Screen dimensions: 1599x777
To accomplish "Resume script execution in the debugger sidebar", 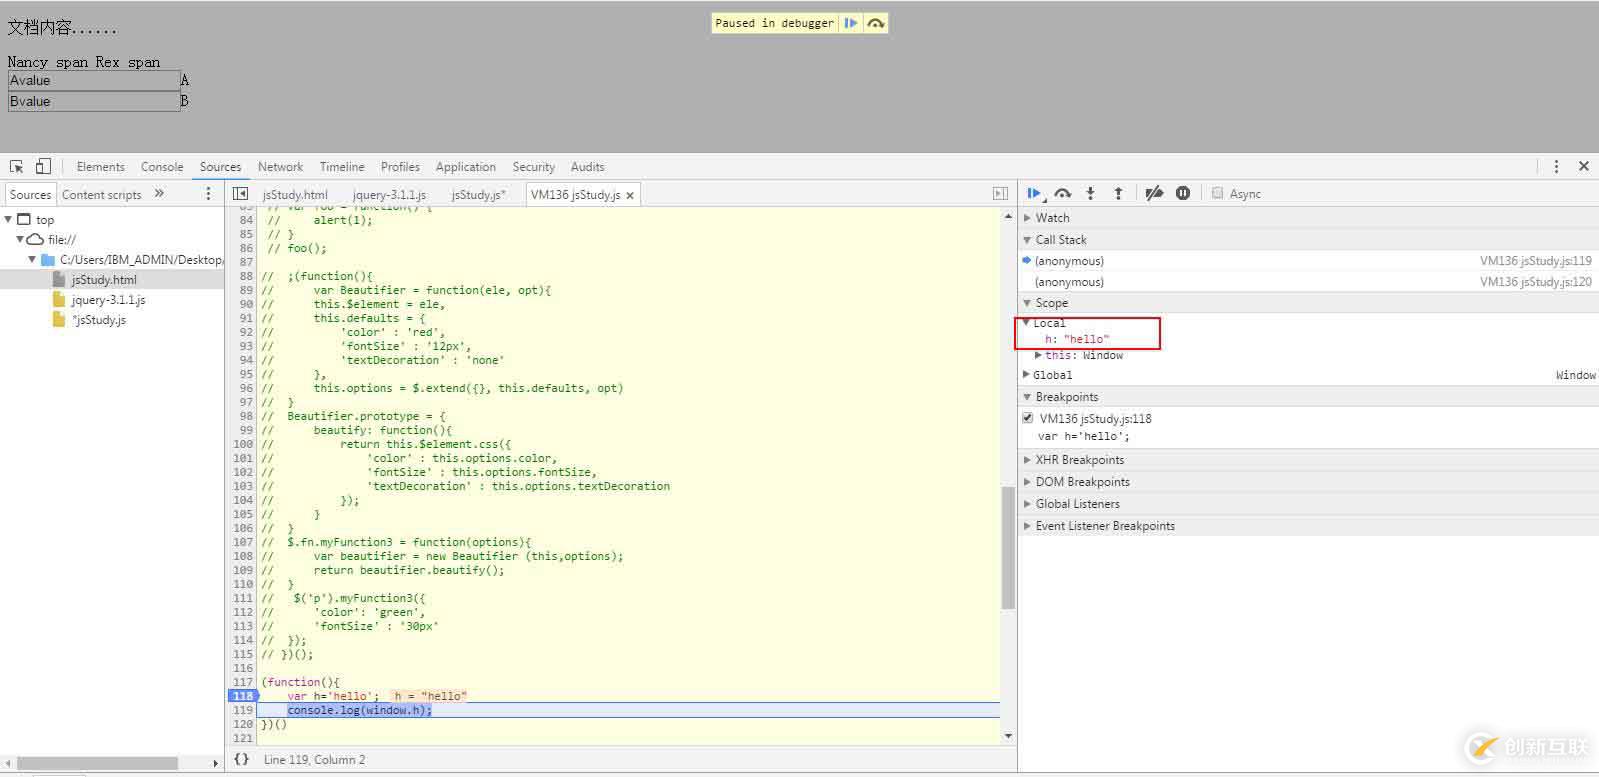I will [1035, 194].
